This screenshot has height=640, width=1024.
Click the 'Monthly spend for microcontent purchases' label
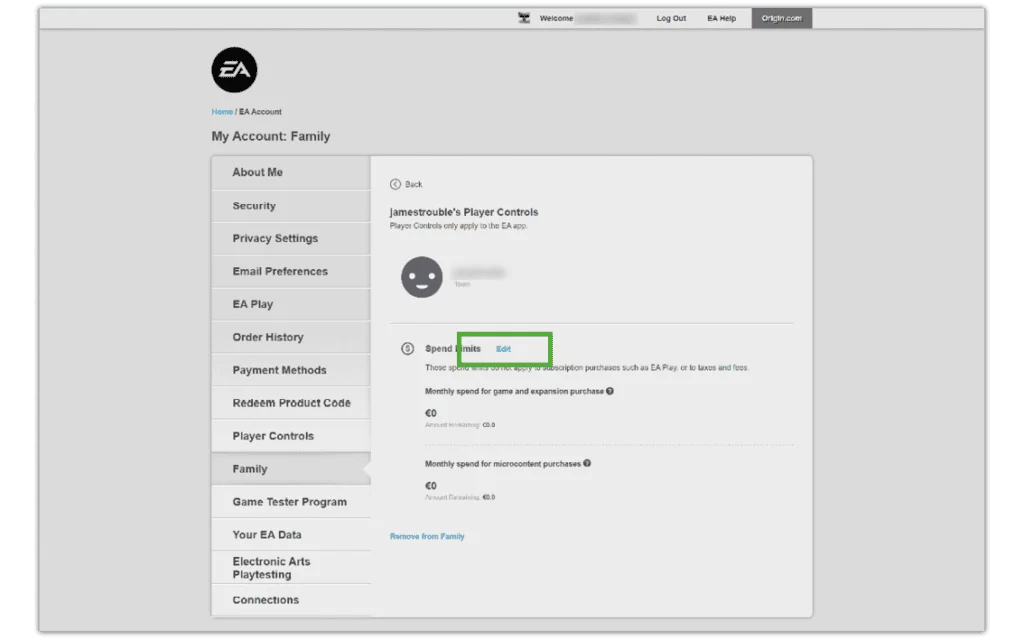(x=503, y=464)
